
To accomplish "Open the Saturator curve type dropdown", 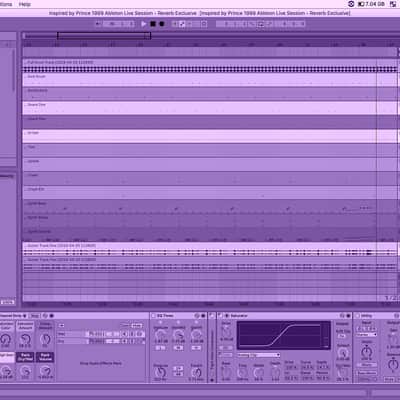I will click(258, 355).
